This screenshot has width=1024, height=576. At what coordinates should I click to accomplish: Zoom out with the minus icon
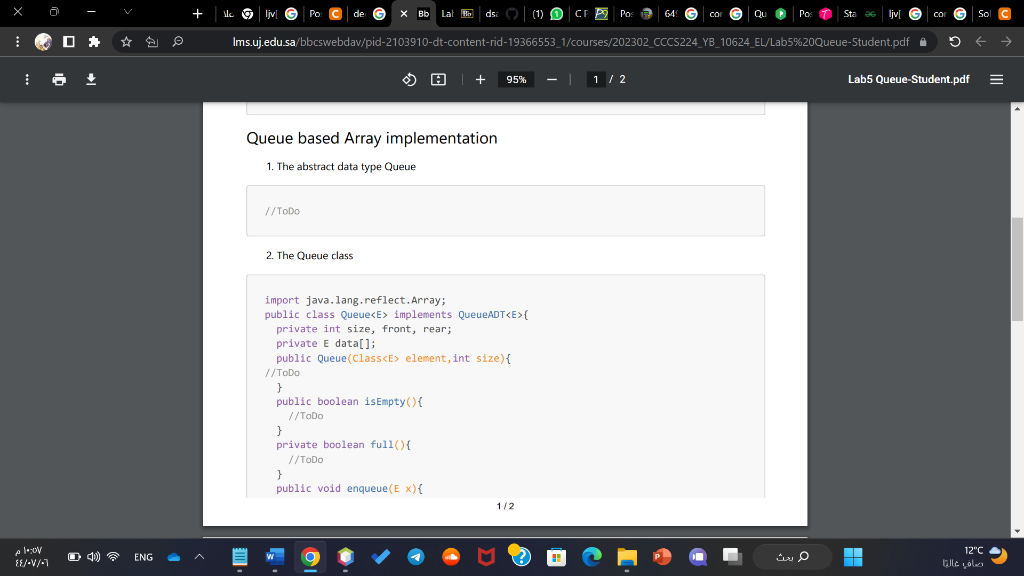(552, 79)
